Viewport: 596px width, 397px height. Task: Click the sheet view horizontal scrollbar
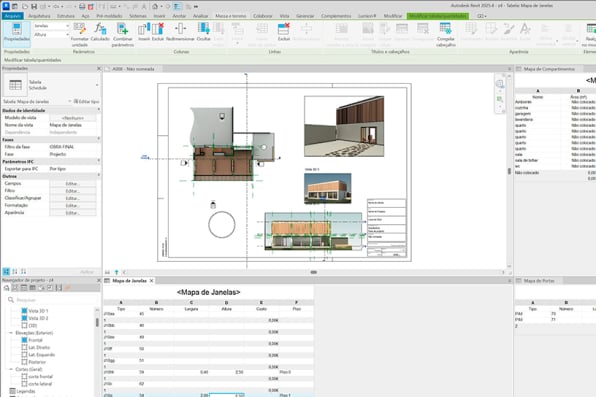[313, 272]
